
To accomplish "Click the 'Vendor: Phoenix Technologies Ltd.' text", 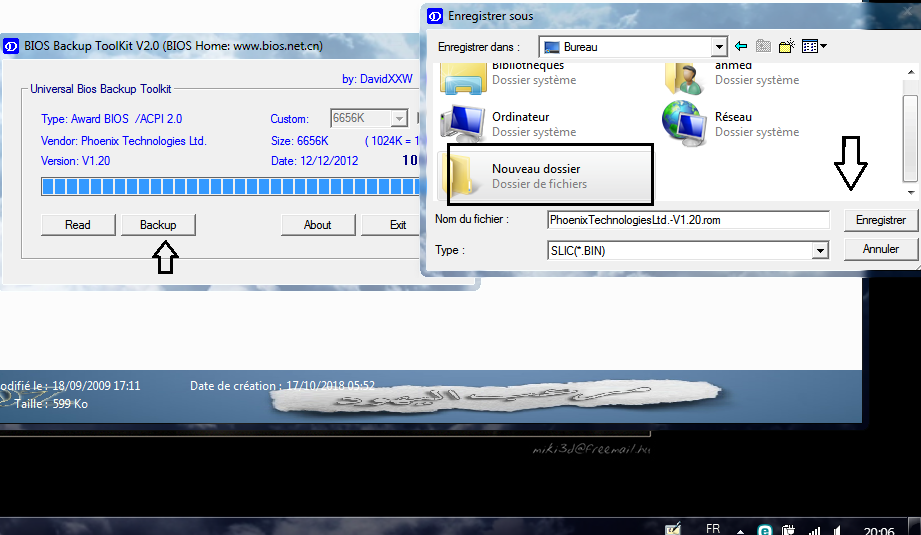I will [124, 141].
